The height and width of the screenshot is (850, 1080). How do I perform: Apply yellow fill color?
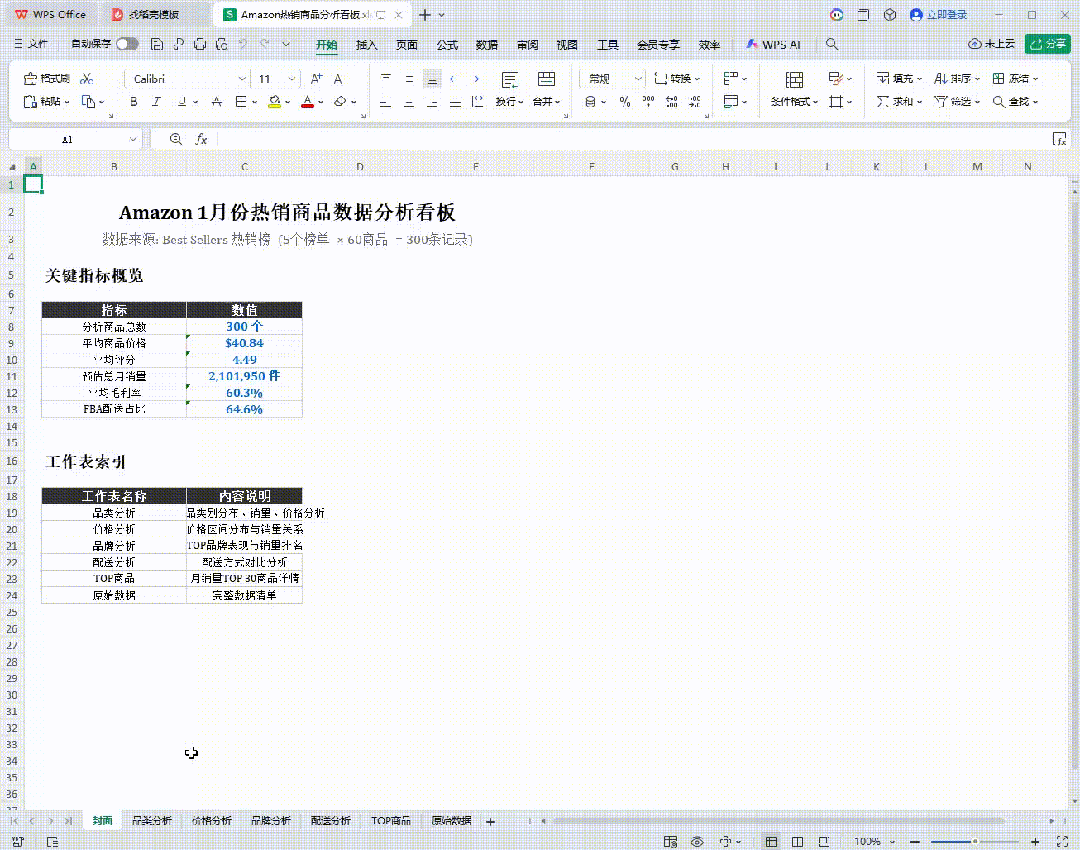[x=275, y=102]
